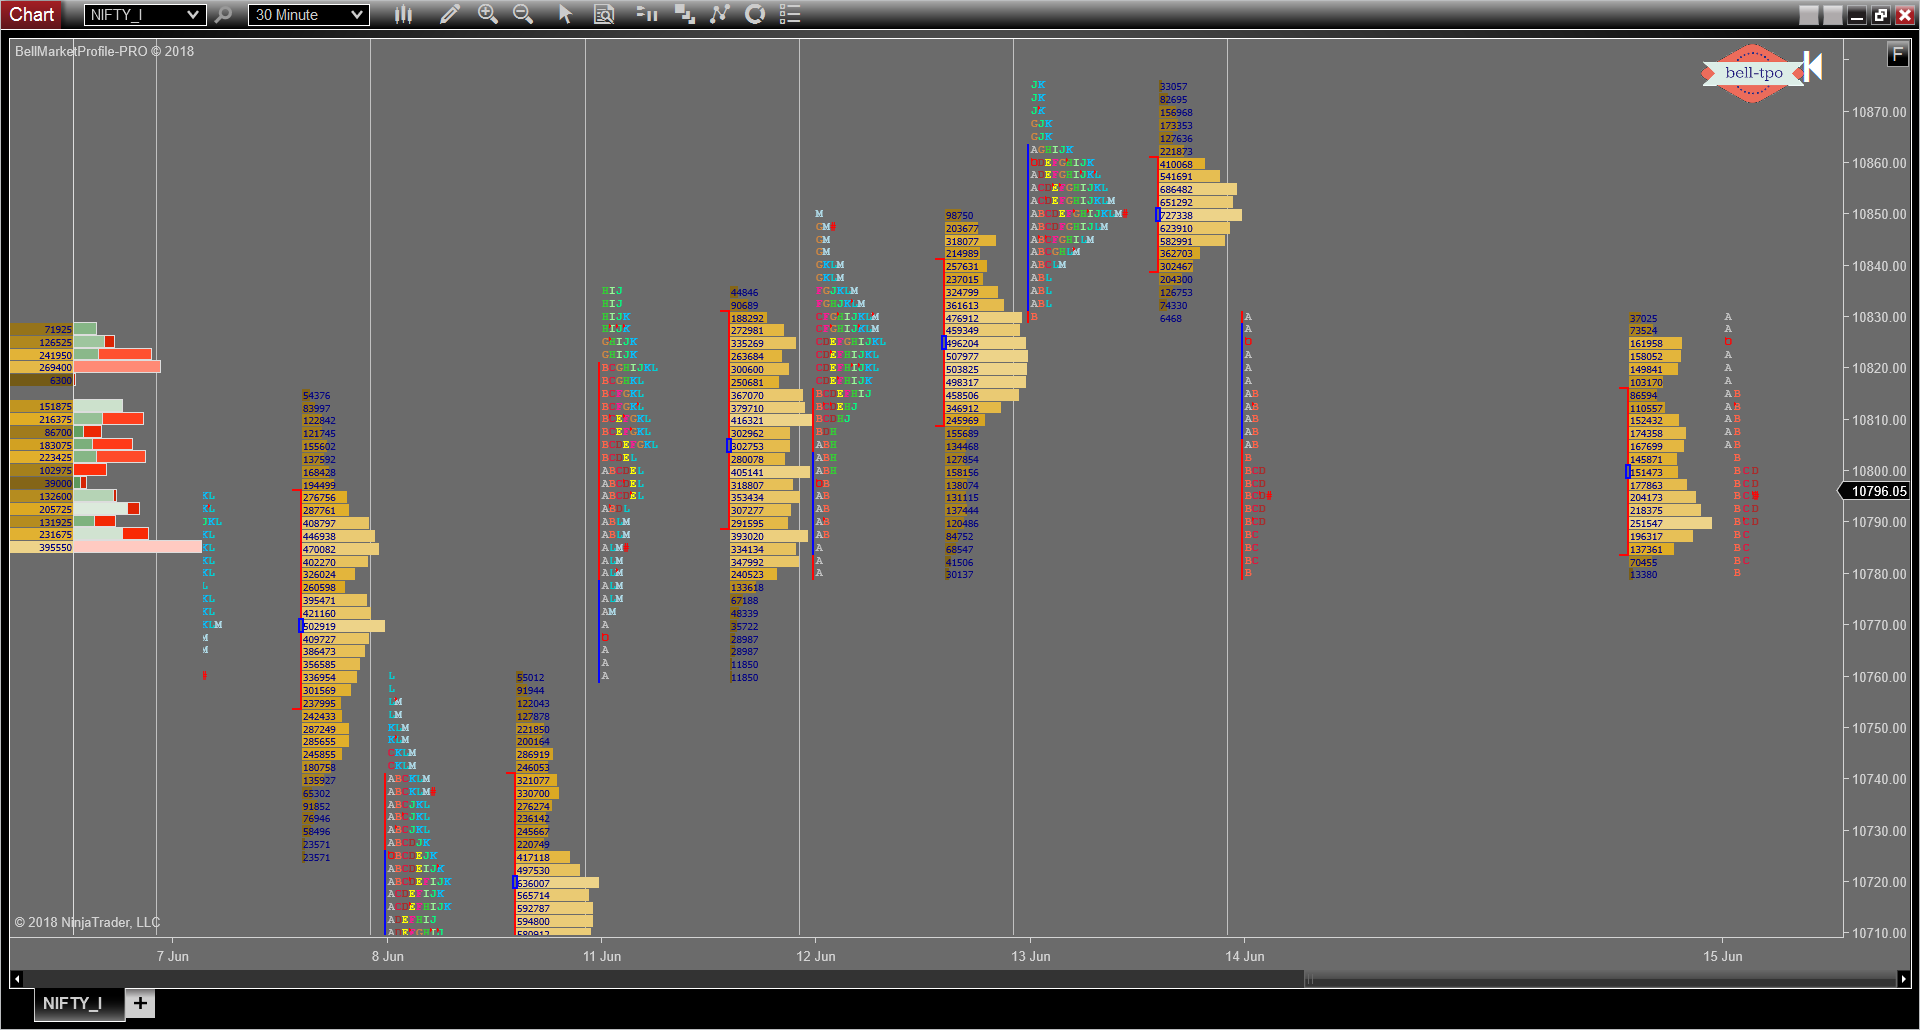Click the instrument search magnifier icon
This screenshot has width=1920, height=1030.
tap(224, 15)
